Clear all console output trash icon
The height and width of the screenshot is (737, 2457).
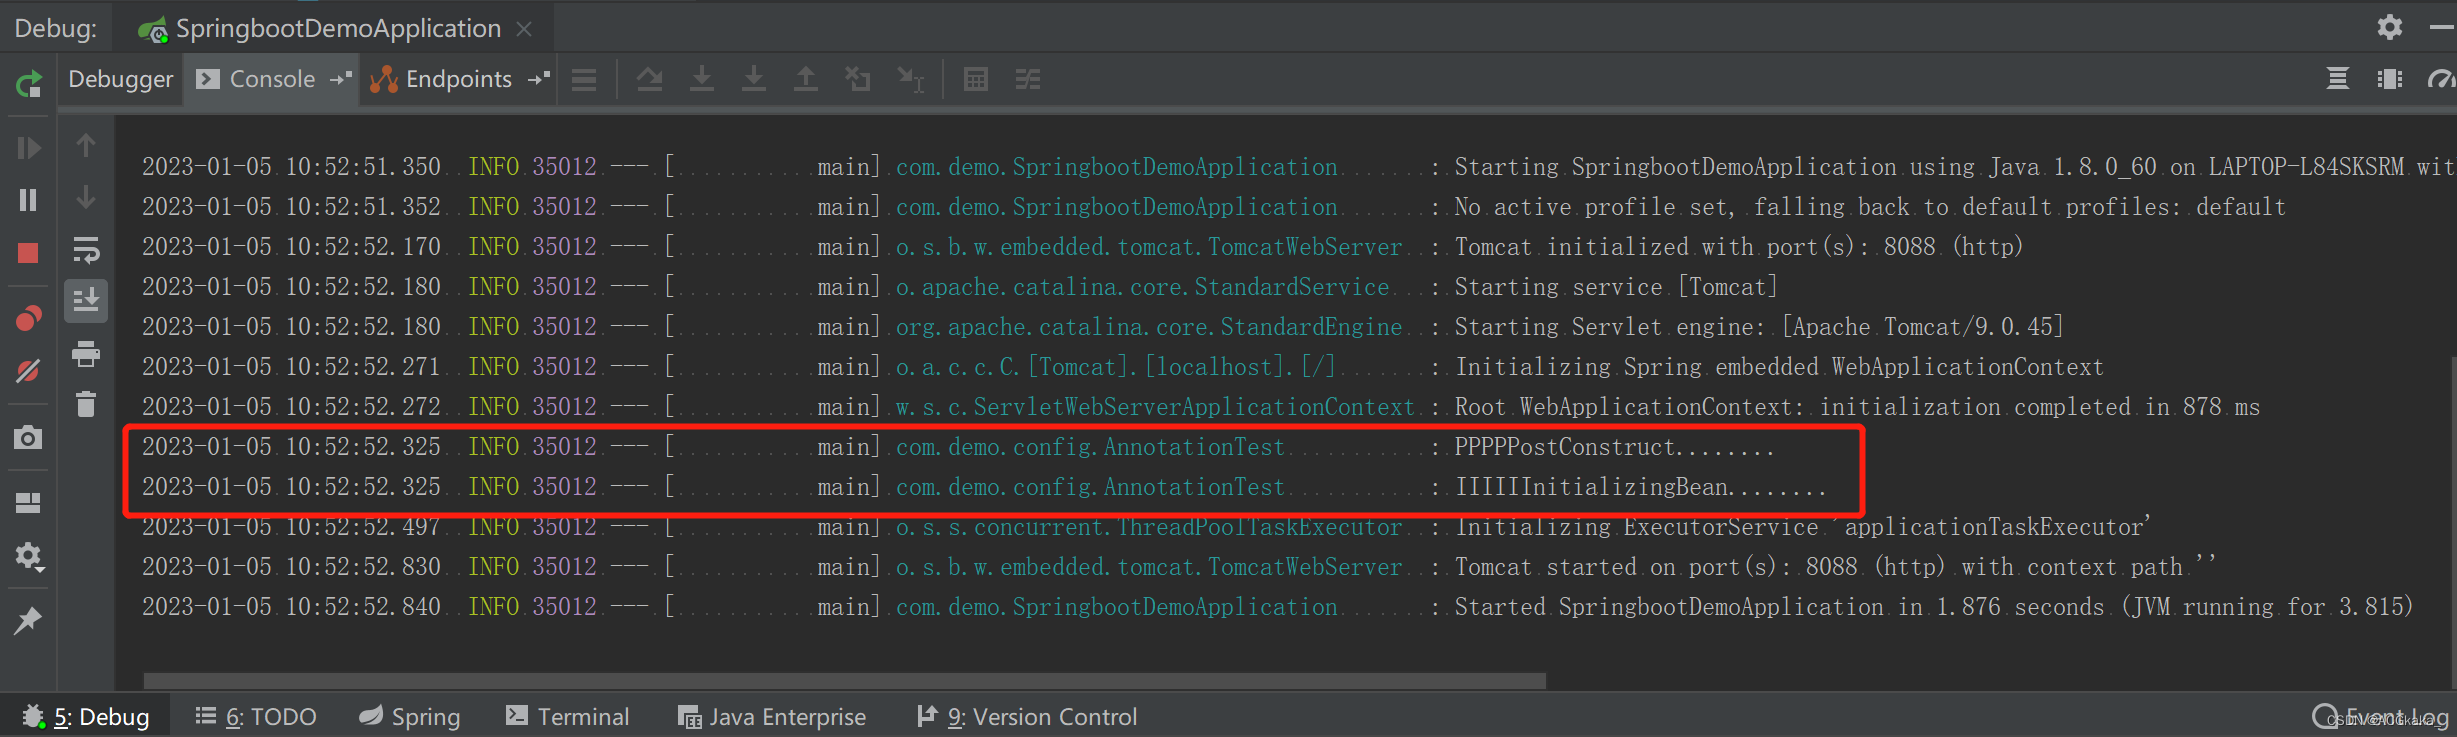point(87,404)
